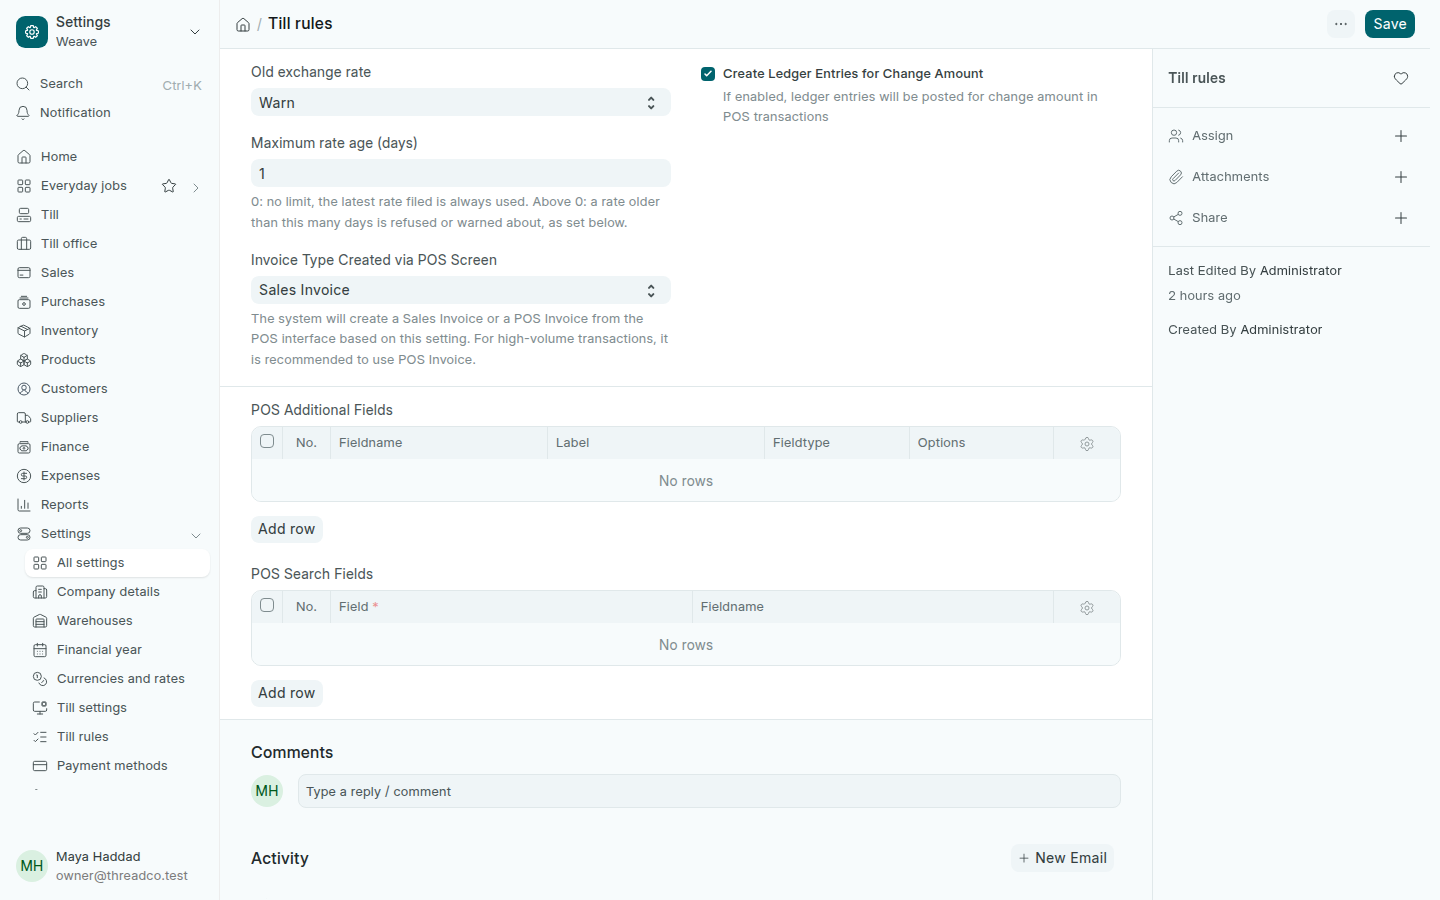Click the Inventory box icon
The image size is (1440, 900).
point(24,331)
